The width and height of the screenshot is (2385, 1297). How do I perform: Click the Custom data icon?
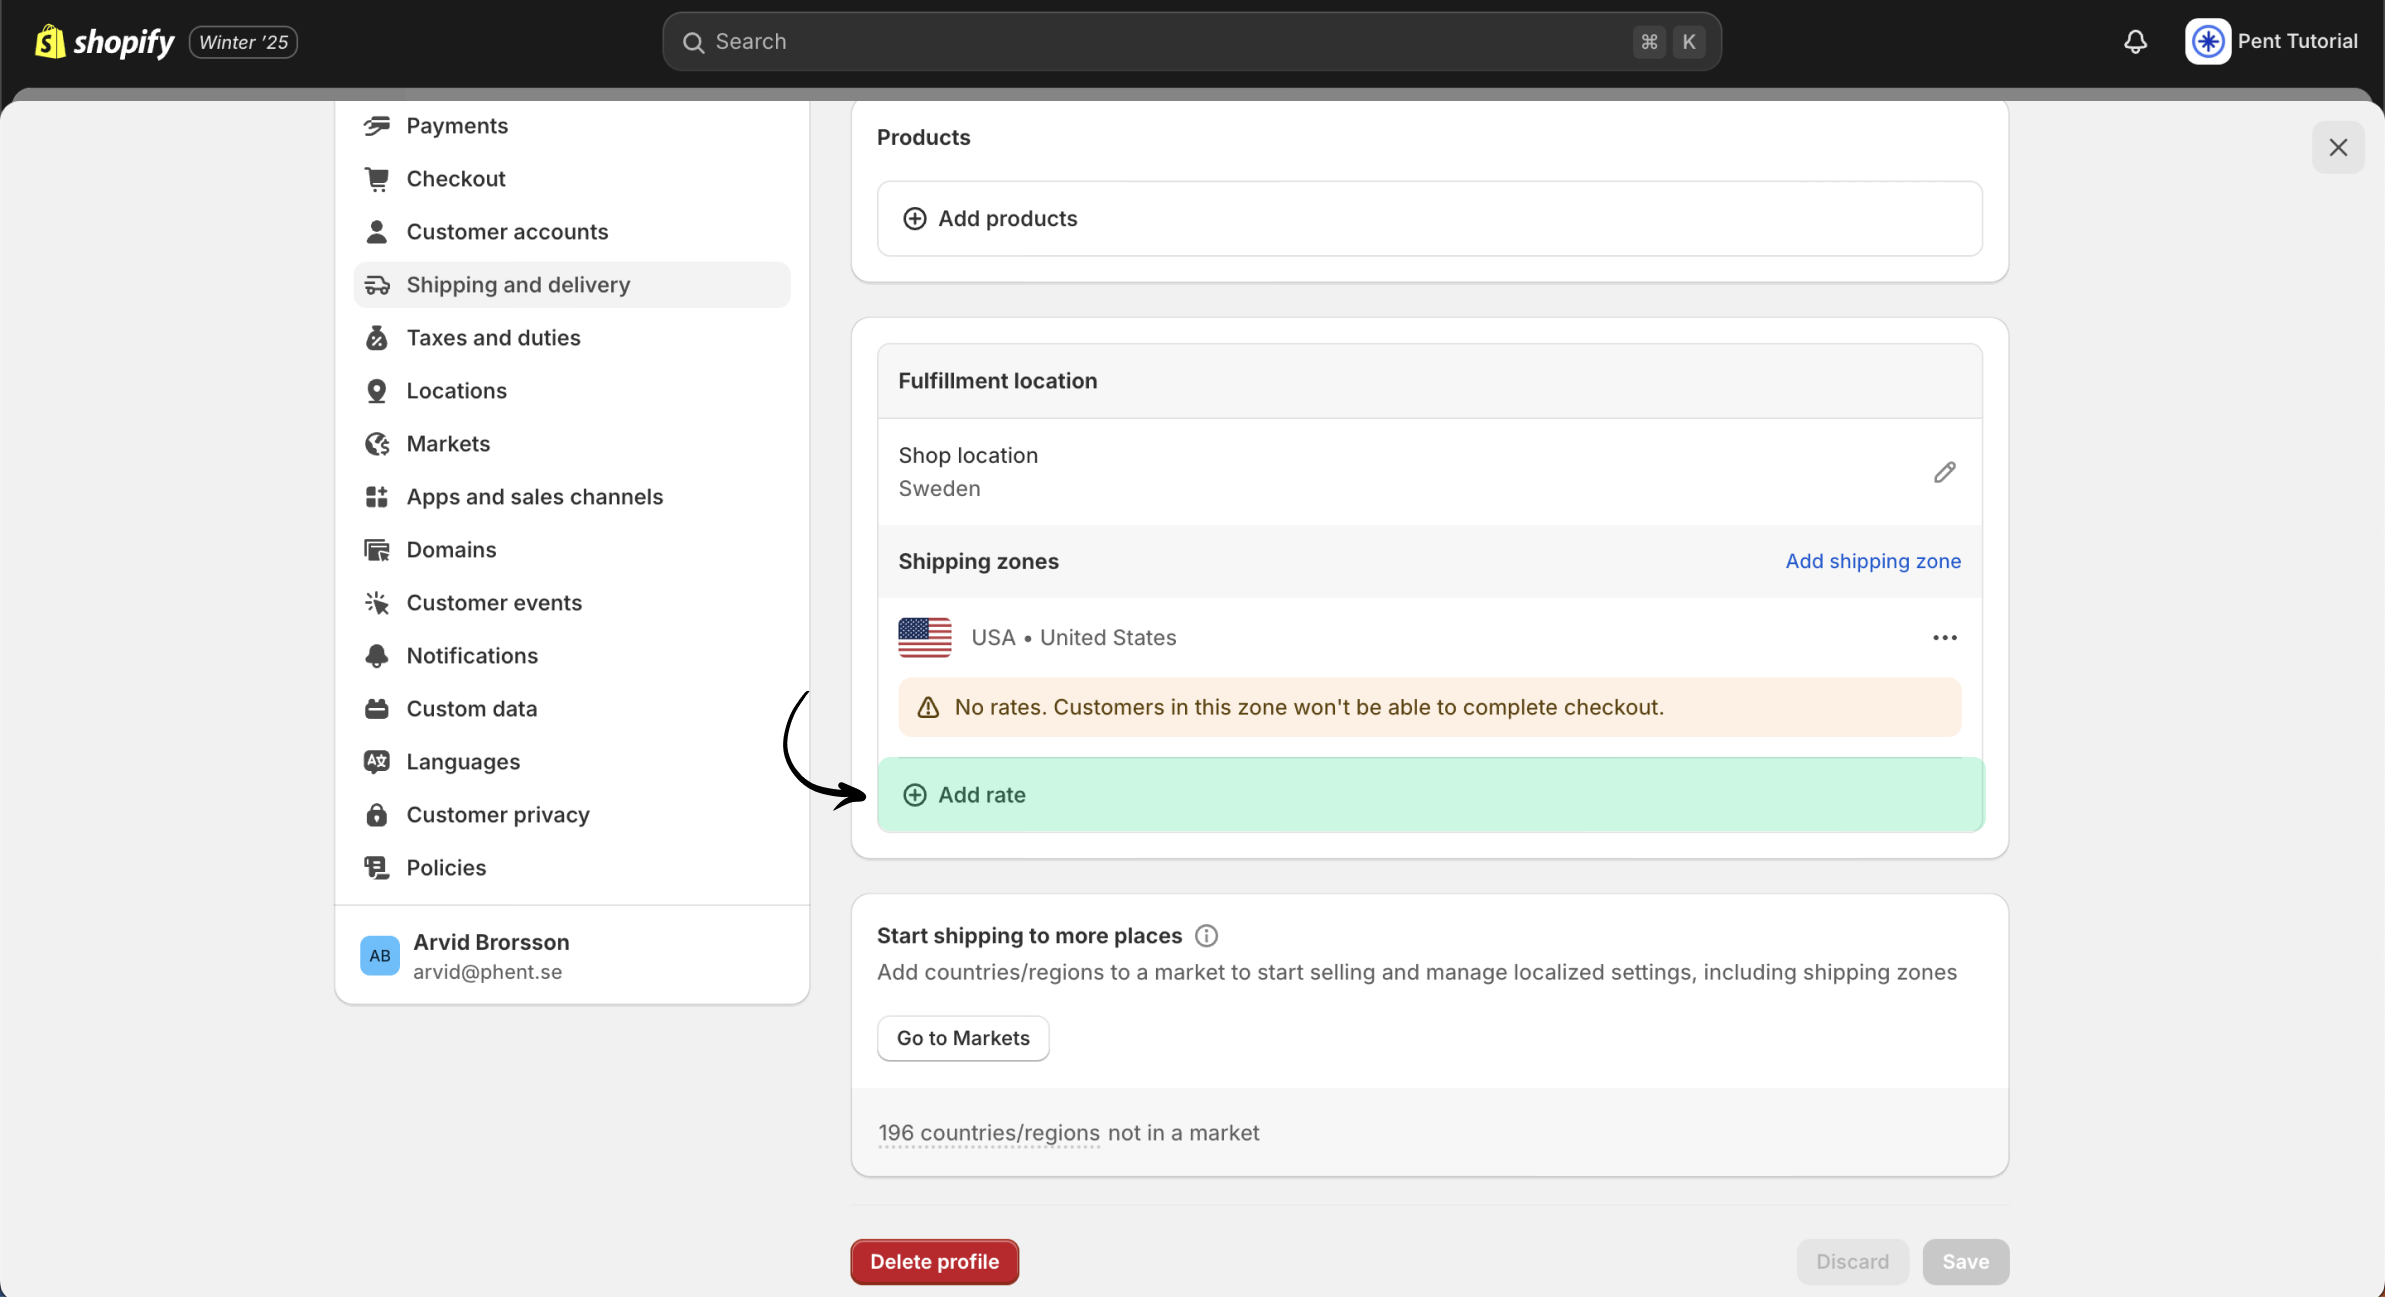tap(377, 709)
